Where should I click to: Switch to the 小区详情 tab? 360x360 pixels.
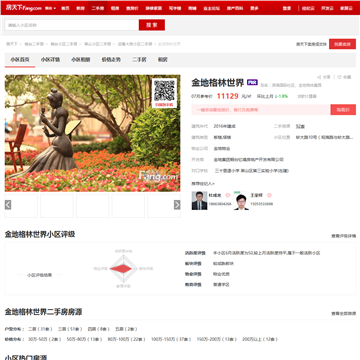point(50,60)
